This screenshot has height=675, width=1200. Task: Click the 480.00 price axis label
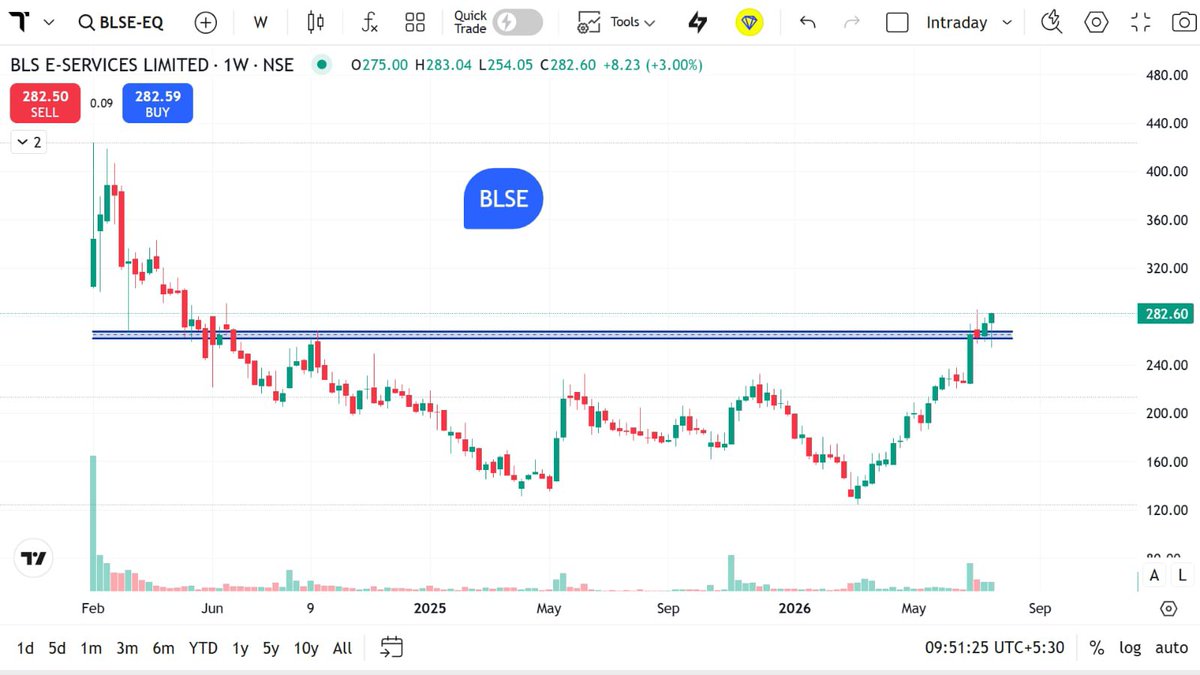[x=1167, y=75]
